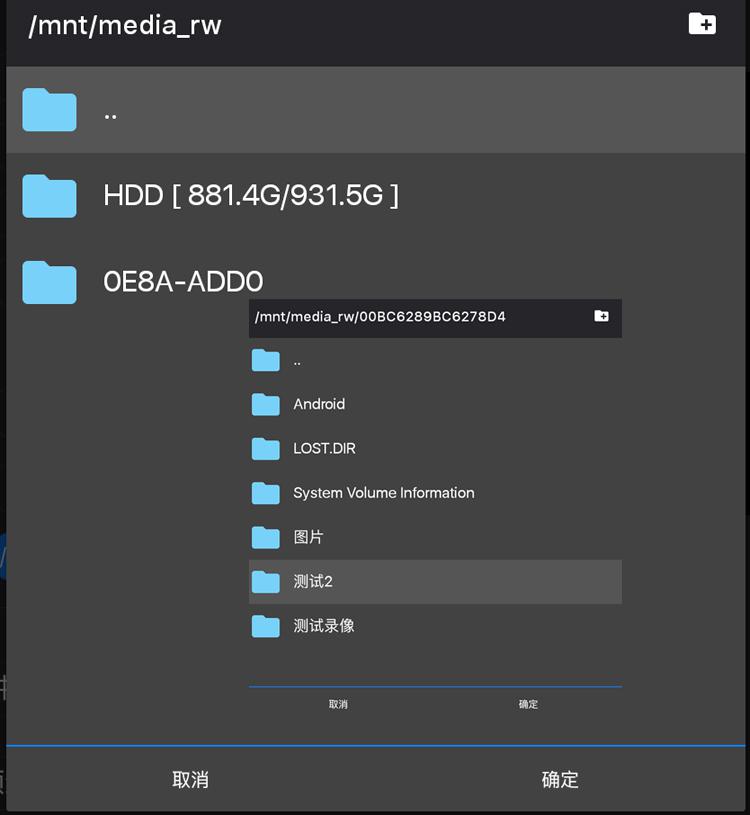This screenshot has width=750, height=815.
Task: Click folder icon beside 测试2
Action: point(266,582)
